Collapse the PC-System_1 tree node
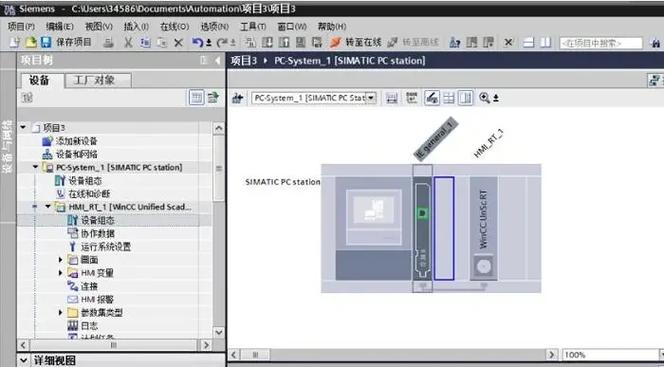The height and width of the screenshot is (367, 664). pyautogui.click(x=36, y=167)
